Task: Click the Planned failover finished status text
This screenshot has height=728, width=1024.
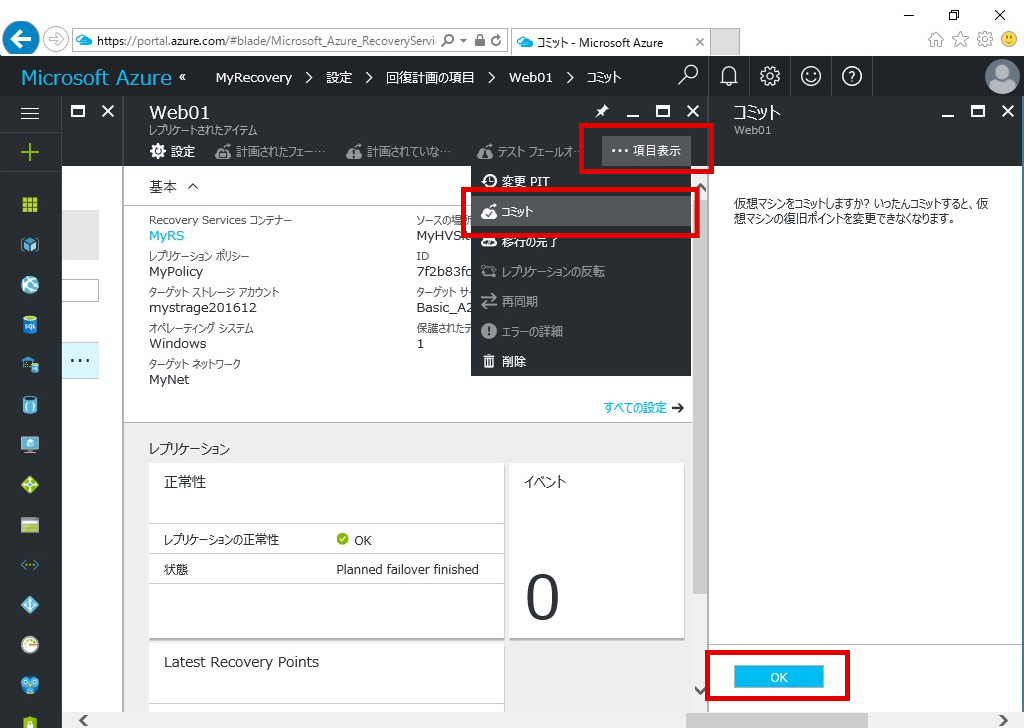Action: 407,569
